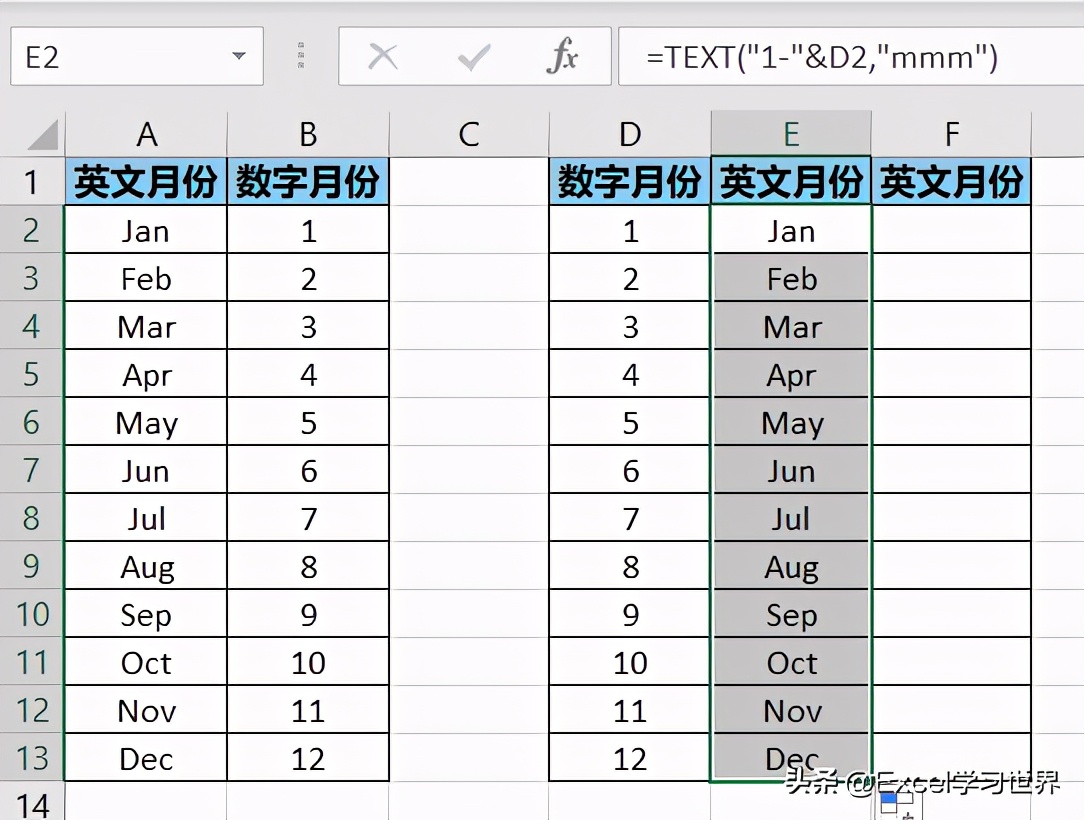The image size is (1084, 820).
Task: Click cell E1 header 英文月份
Action: pos(791,182)
